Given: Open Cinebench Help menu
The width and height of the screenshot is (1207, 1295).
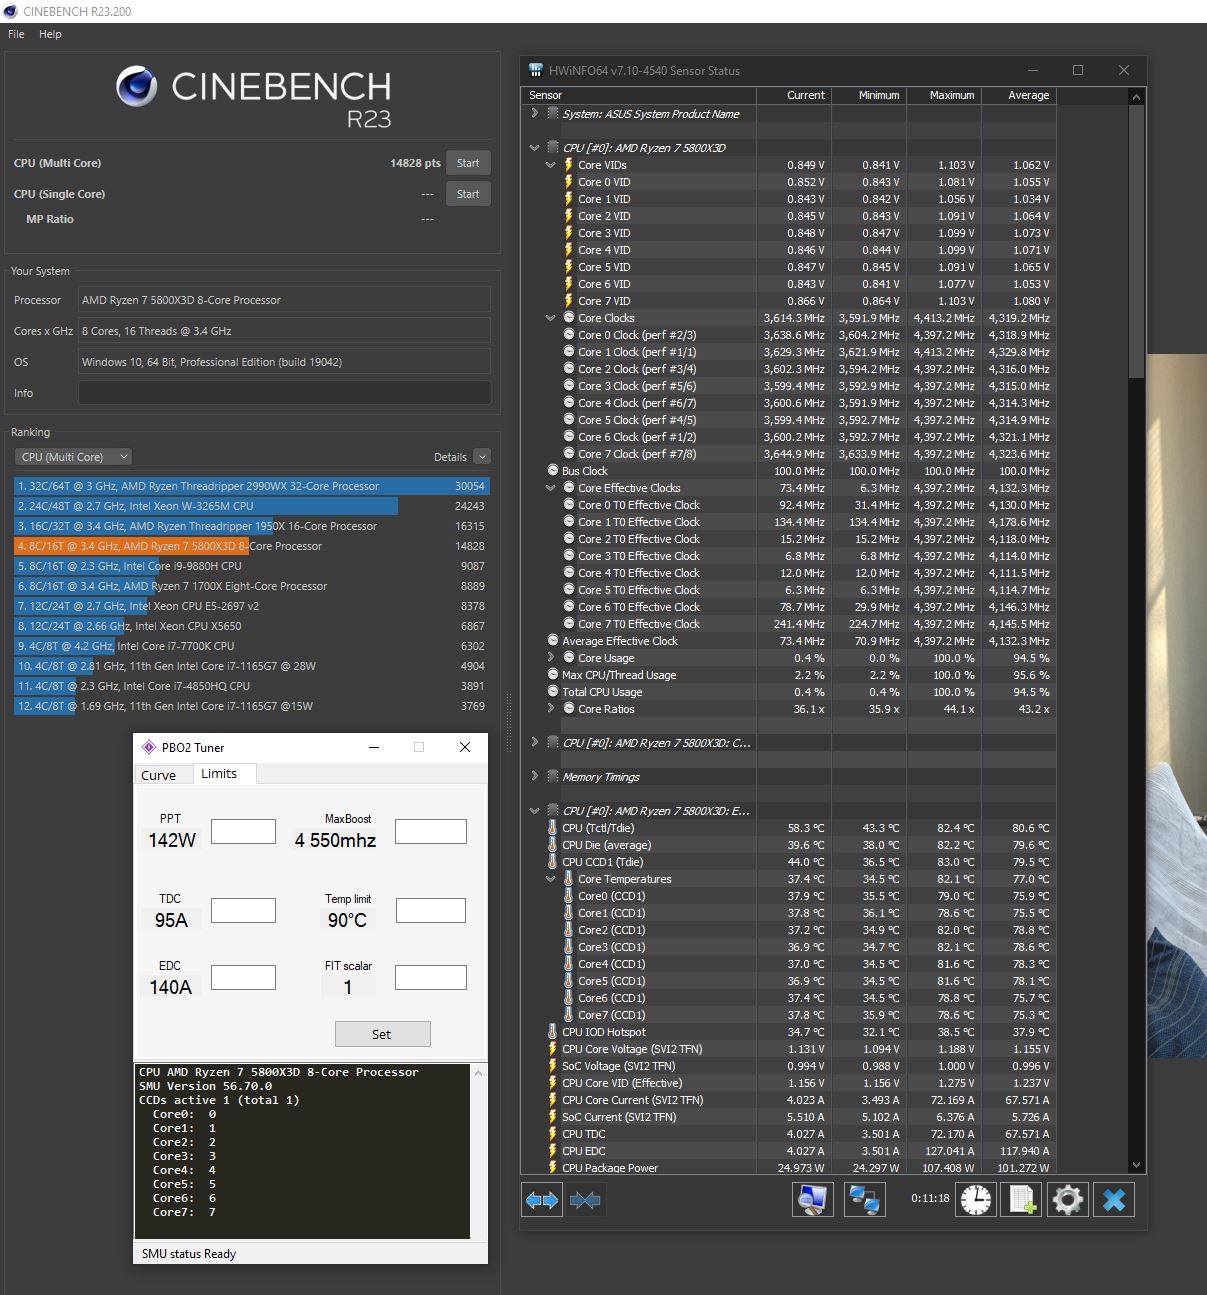Looking at the screenshot, I should pyautogui.click(x=50, y=34).
